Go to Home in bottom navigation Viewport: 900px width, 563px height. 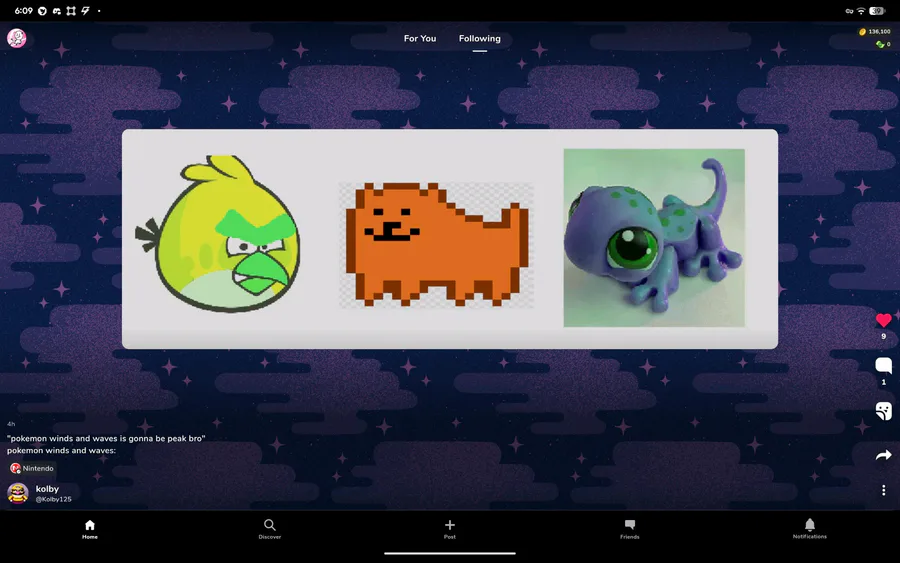90,529
